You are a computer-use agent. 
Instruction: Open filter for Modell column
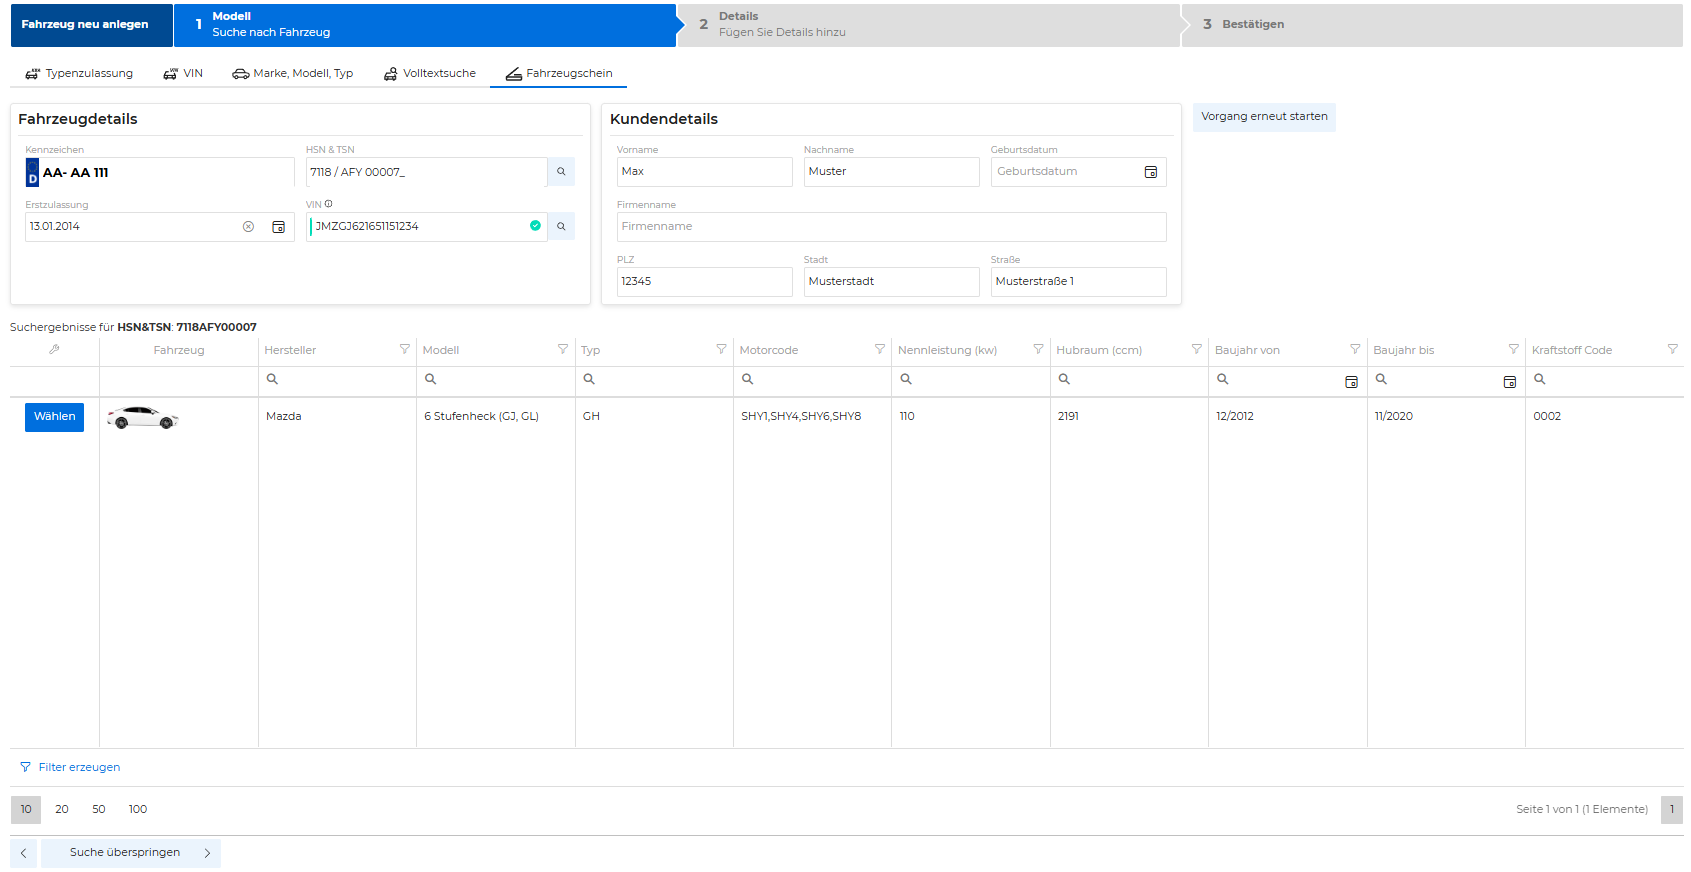(562, 349)
